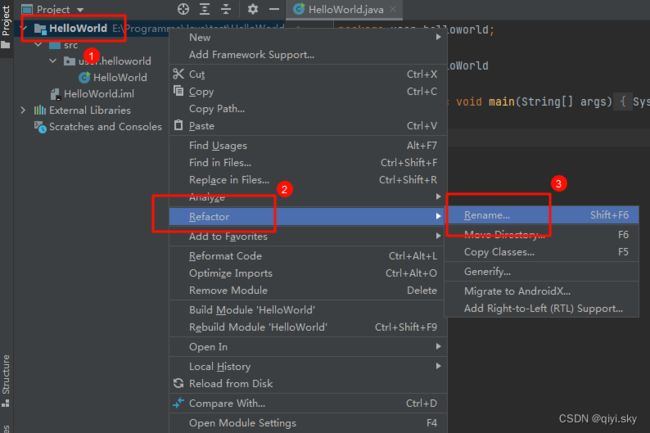Click the HelloWorld class icon in tree
Screen dimensions: 650x433
coord(85,77)
